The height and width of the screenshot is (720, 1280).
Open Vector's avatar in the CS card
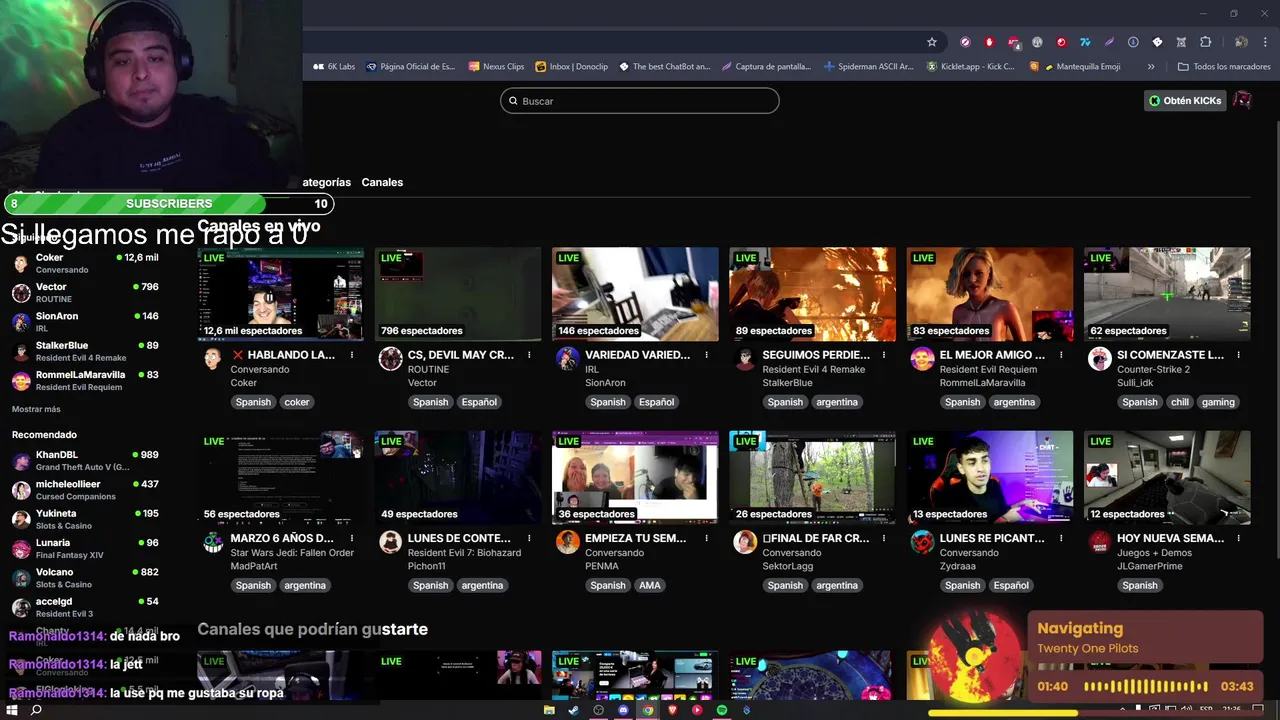click(x=390, y=360)
